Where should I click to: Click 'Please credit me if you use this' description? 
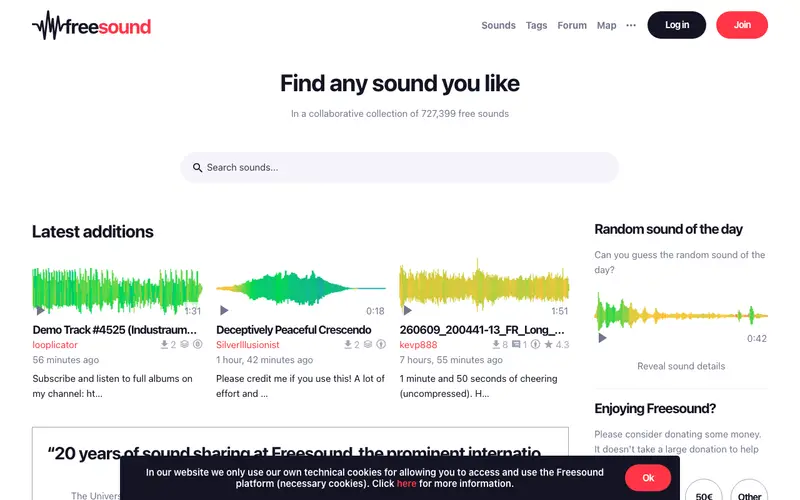[x=301, y=386]
